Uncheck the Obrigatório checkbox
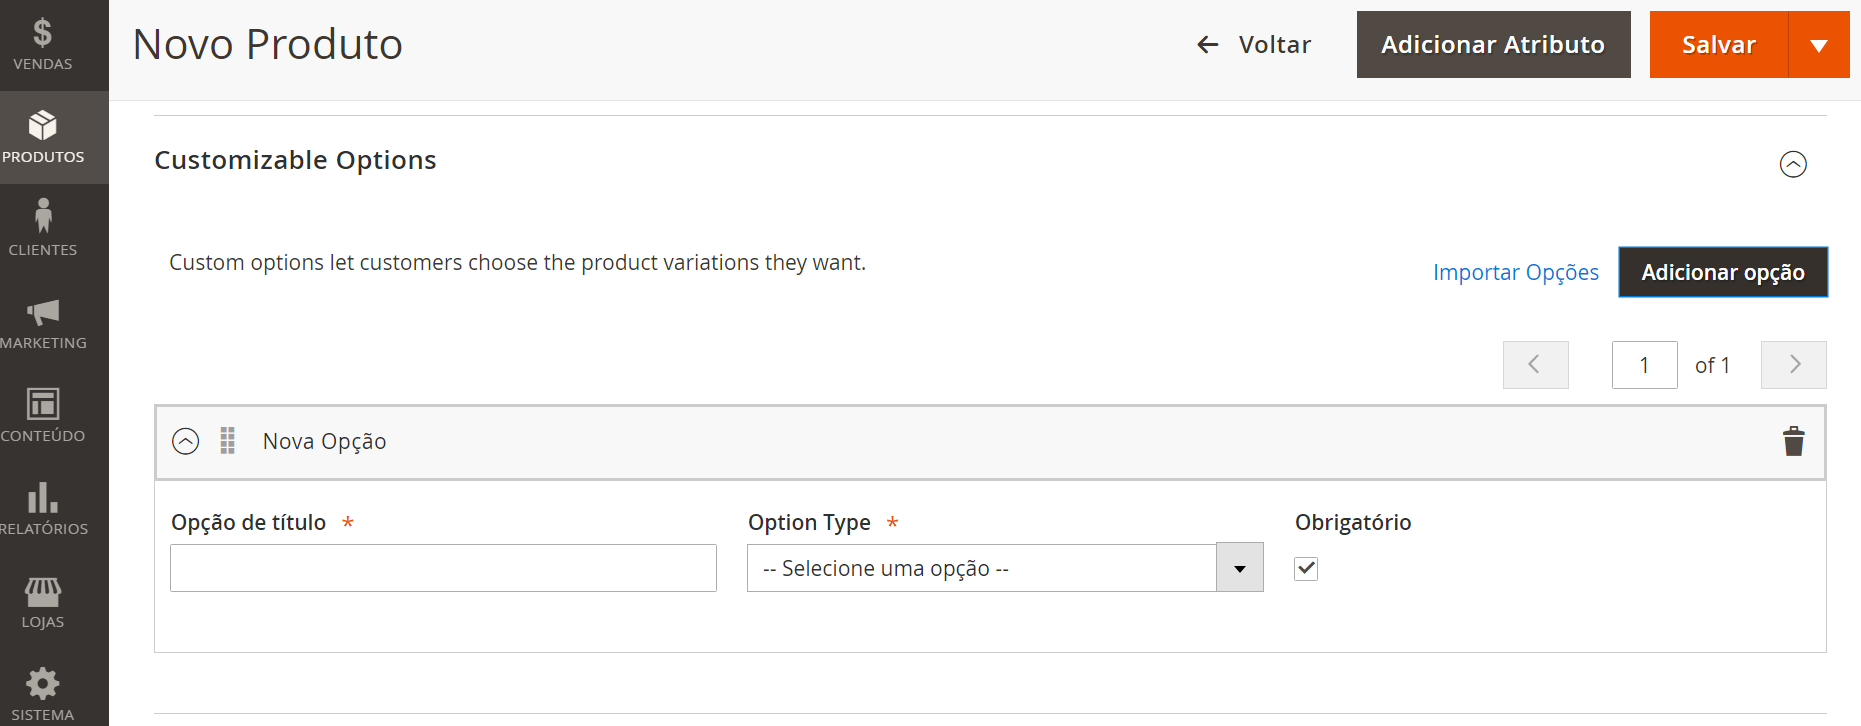The image size is (1861, 726). pos(1306,569)
